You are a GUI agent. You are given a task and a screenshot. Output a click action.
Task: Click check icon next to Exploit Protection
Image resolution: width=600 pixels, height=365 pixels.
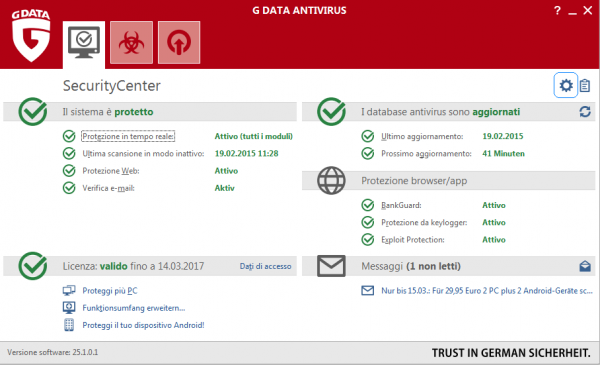368,240
